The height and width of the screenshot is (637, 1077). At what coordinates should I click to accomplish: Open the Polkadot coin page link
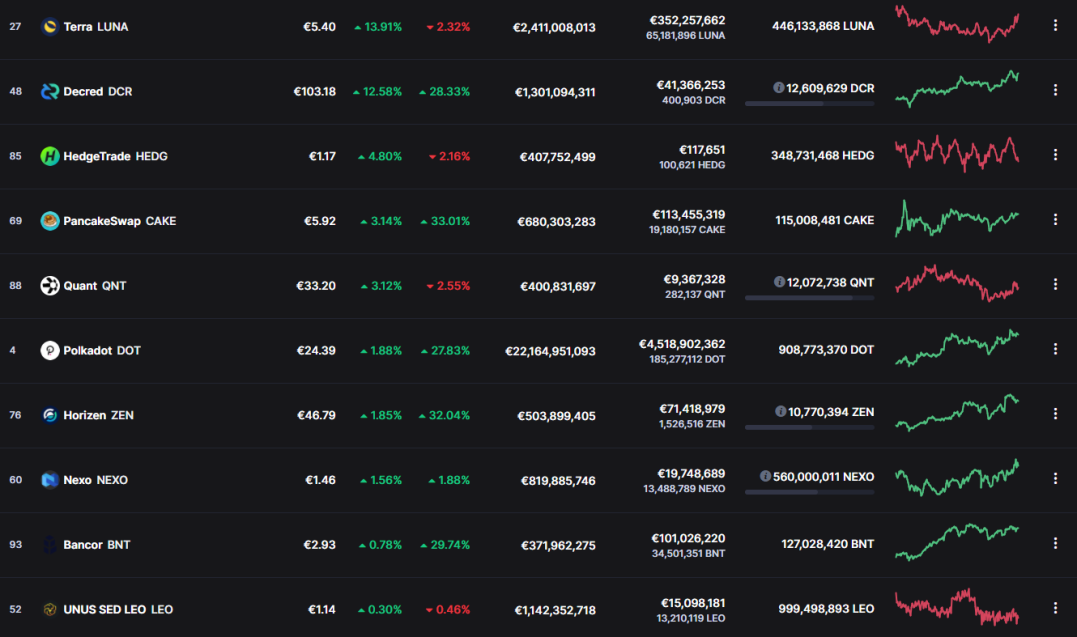(x=102, y=350)
